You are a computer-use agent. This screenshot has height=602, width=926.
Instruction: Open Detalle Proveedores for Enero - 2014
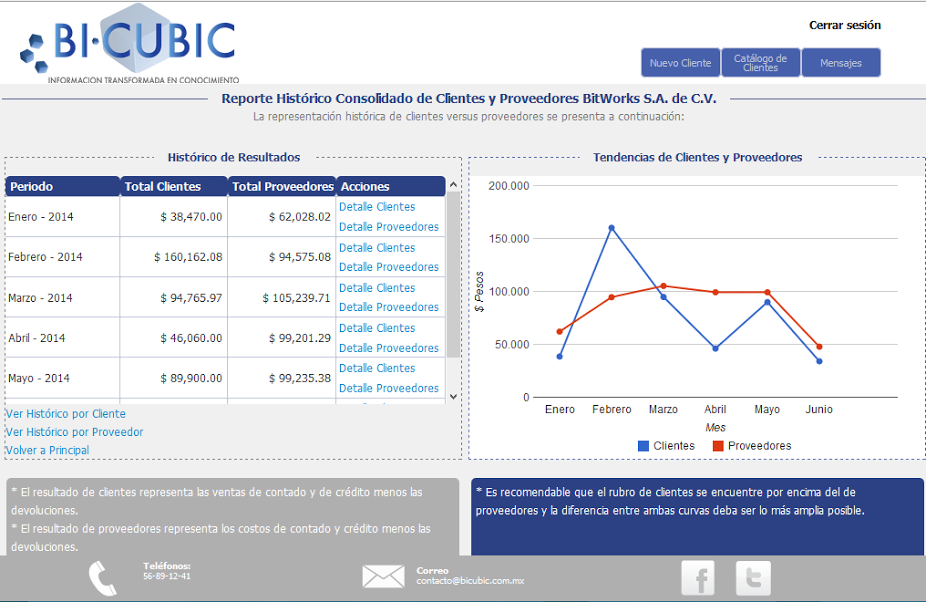coord(389,227)
